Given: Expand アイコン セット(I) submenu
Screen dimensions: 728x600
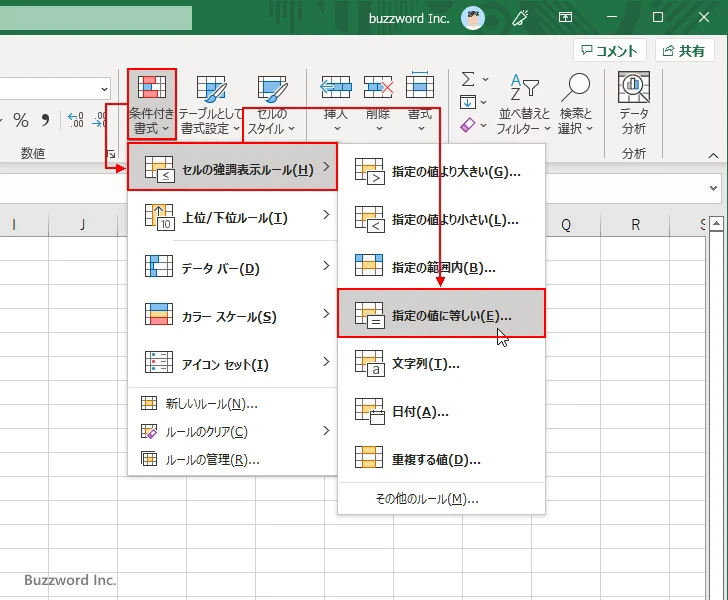Looking at the screenshot, I should click(x=232, y=363).
